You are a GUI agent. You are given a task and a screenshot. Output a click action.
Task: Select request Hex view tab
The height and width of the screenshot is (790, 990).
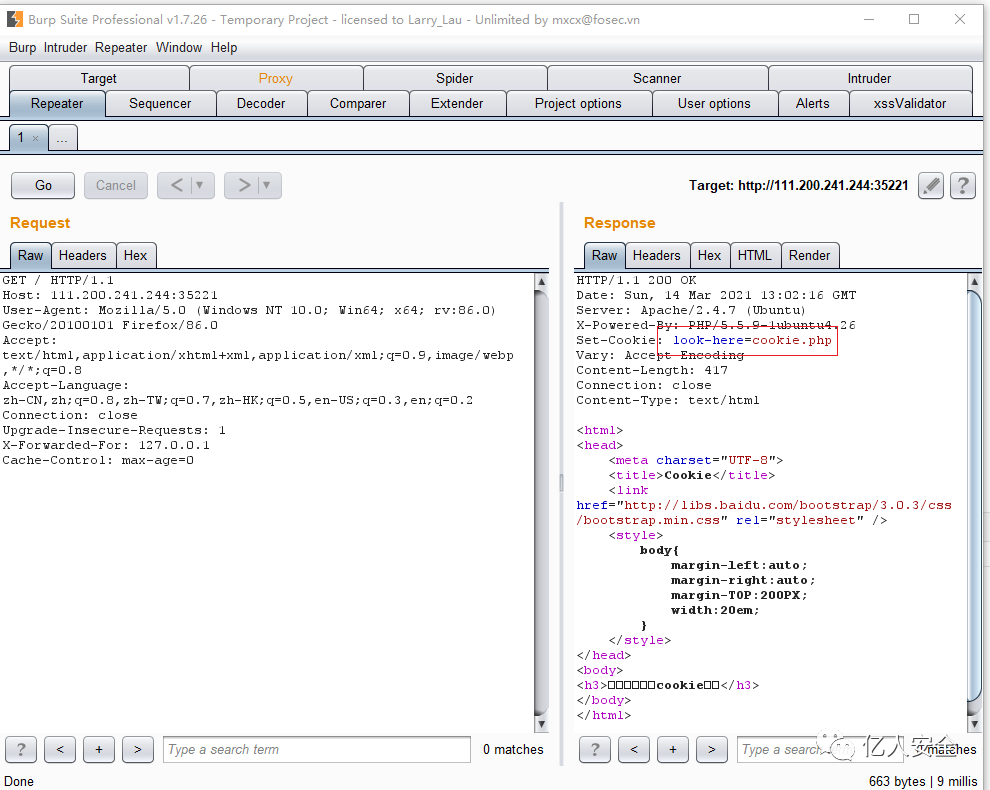coord(136,255)
